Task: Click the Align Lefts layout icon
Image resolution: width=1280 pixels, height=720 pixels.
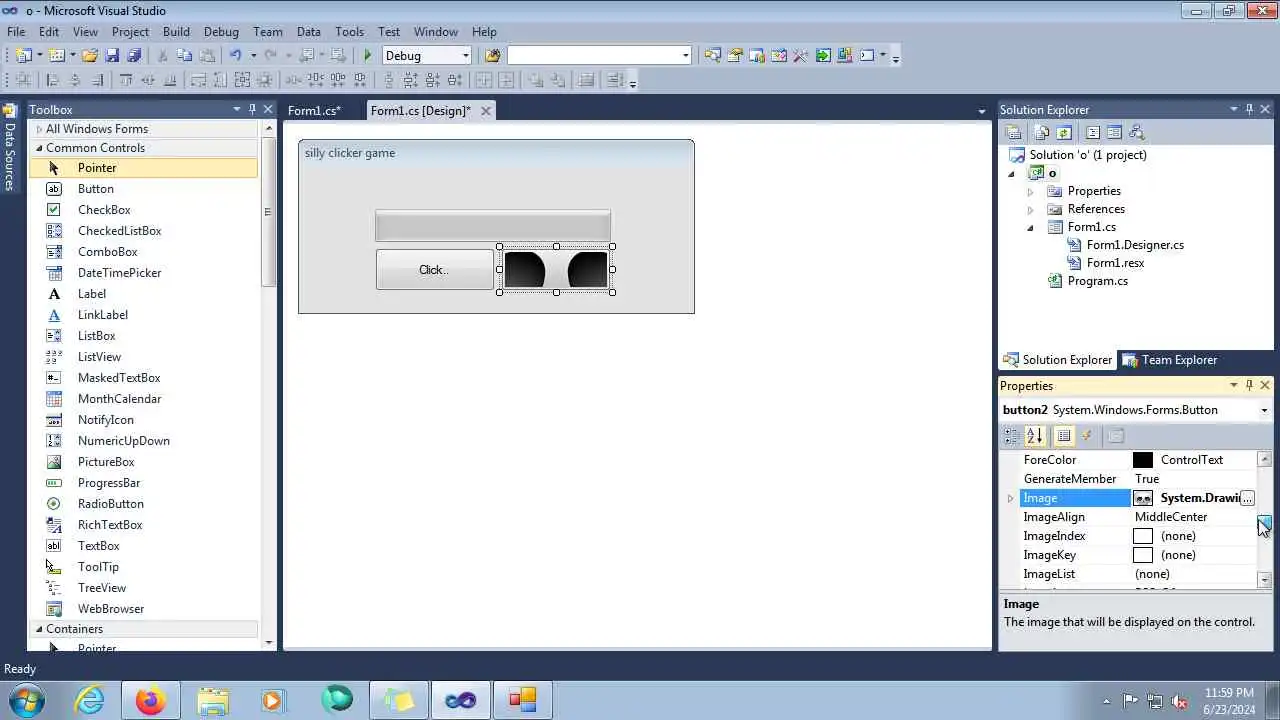Action: (x=52, y=81)
